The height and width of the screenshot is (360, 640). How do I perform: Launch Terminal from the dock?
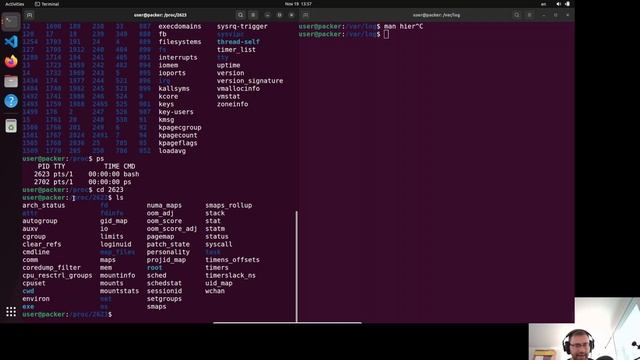(x=11, y=22)
